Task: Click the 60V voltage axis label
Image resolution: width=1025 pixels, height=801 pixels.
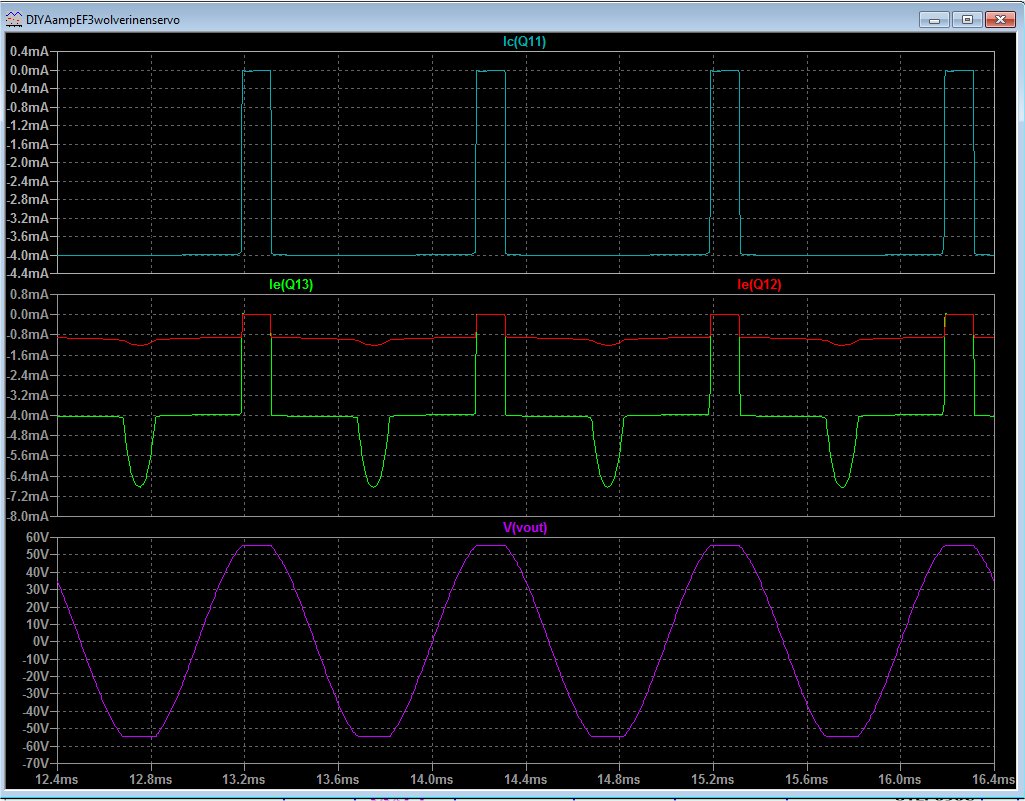Action: (x=38, y=537)
